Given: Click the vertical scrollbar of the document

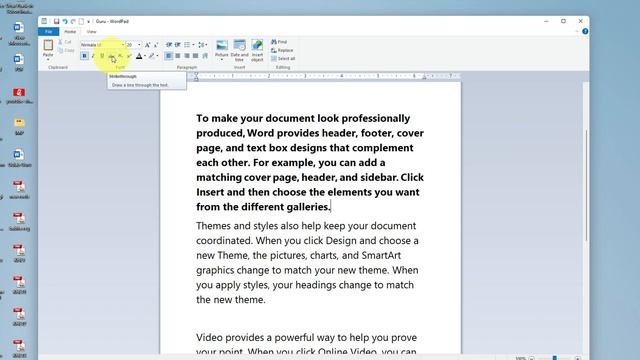Looking at the screenshot, I should [587, 186].
